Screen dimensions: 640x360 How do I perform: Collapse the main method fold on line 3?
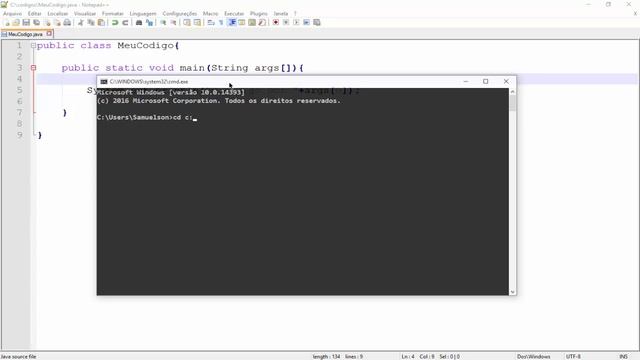(x=33, y=68)
